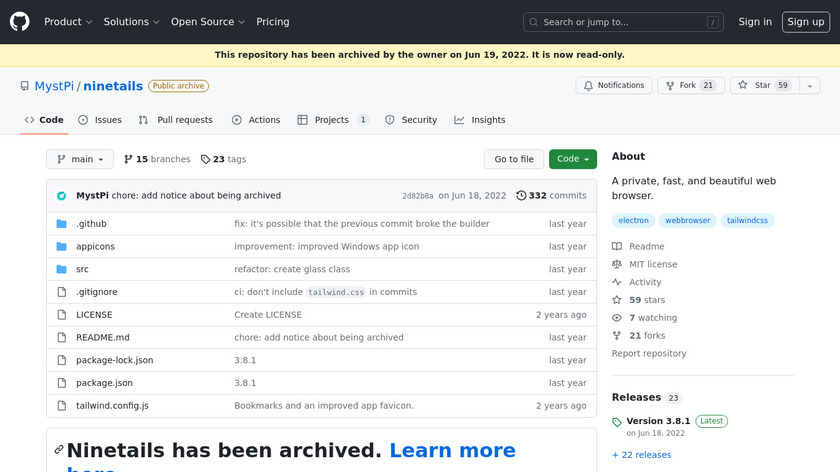Switch to the Insights tab
Image resolution: width=840 pixels, height=472 pixels.
coord(480,120)
